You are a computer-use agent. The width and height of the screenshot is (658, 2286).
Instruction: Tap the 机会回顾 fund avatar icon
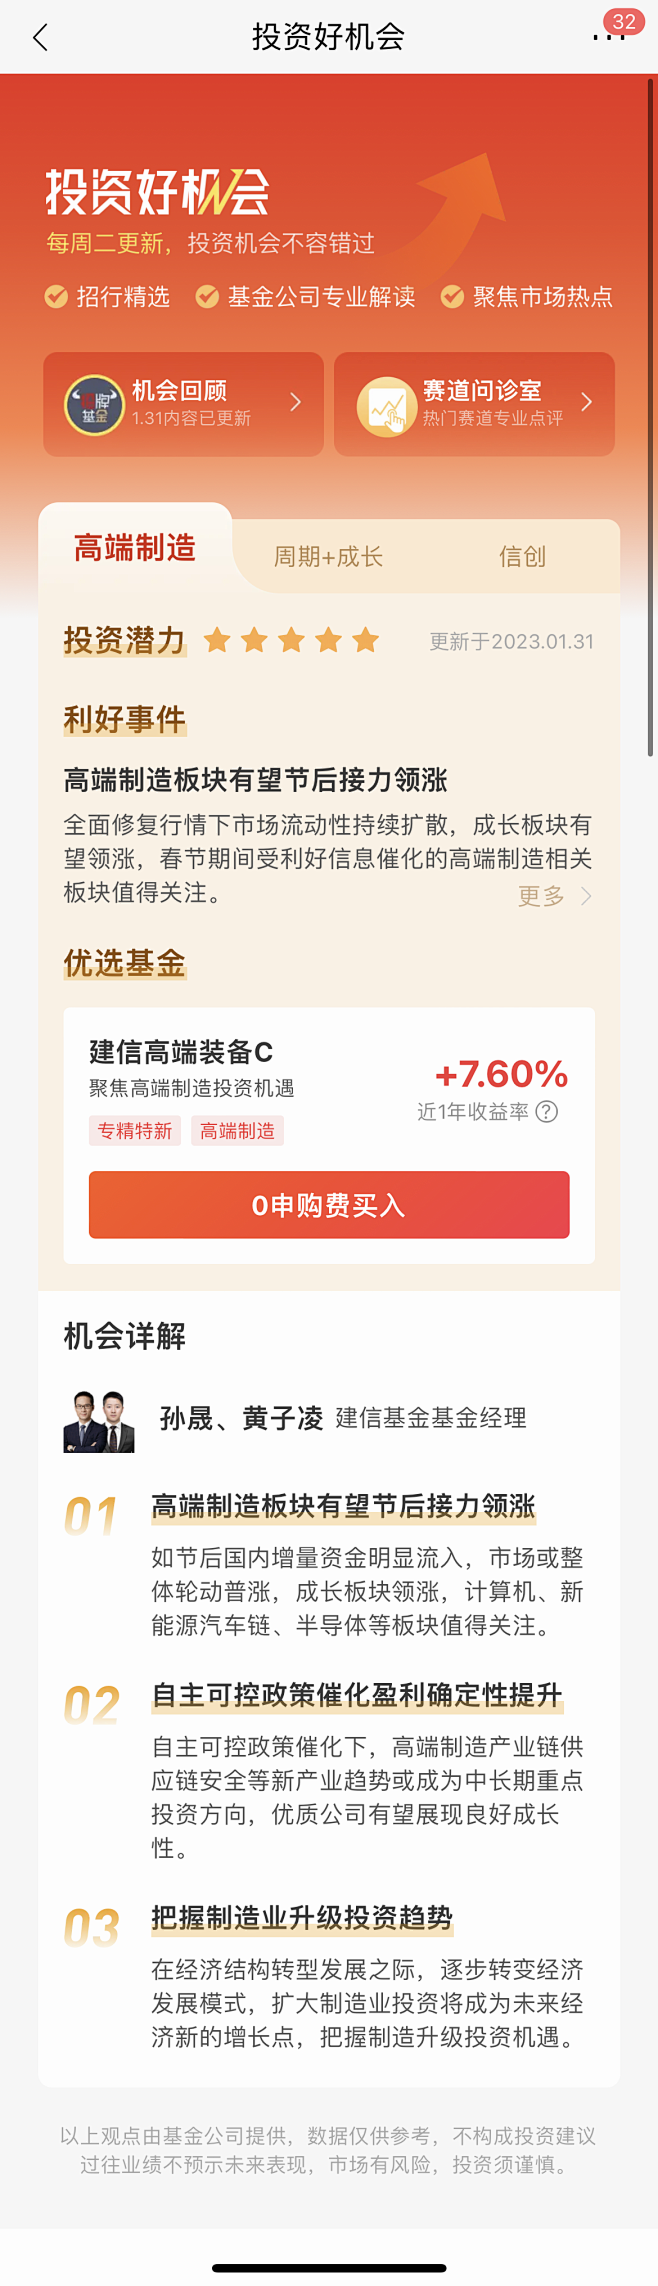(94, 404)
